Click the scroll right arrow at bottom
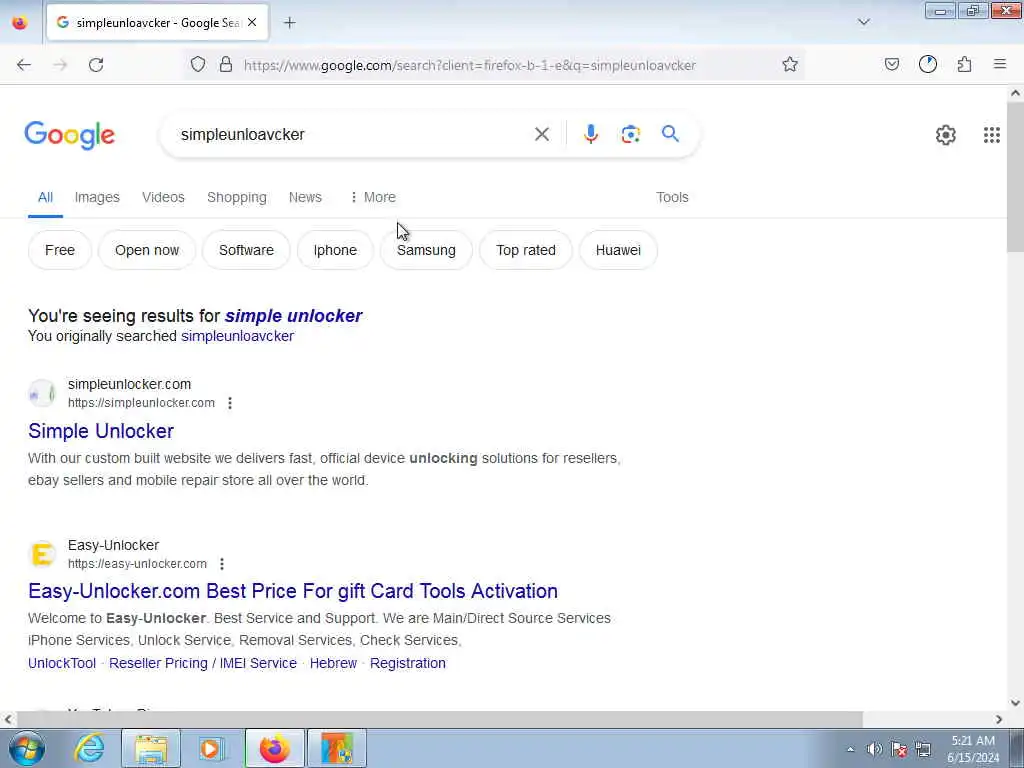This screenshot has height=768, width=1024. 999,719
